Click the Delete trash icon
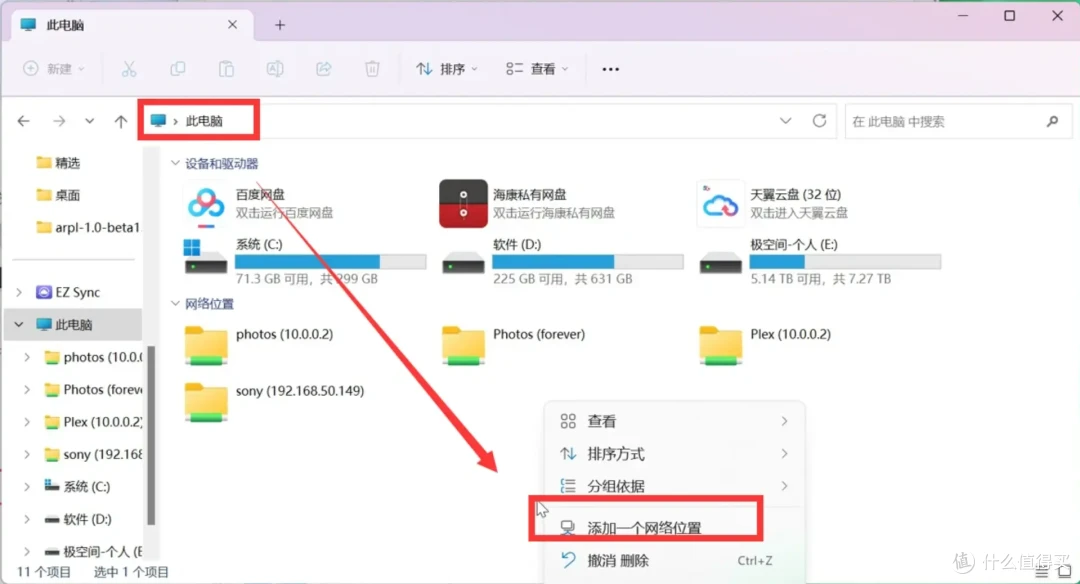The height and width of the screenshot is (584, 1080). (x=372, y=69)
